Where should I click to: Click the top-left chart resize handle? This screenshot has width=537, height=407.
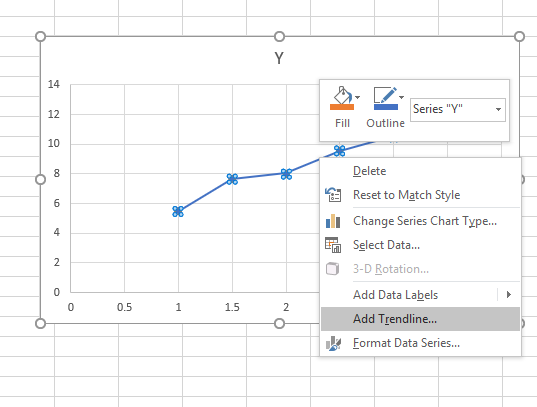pyautogui.click(x=40, y=36)
